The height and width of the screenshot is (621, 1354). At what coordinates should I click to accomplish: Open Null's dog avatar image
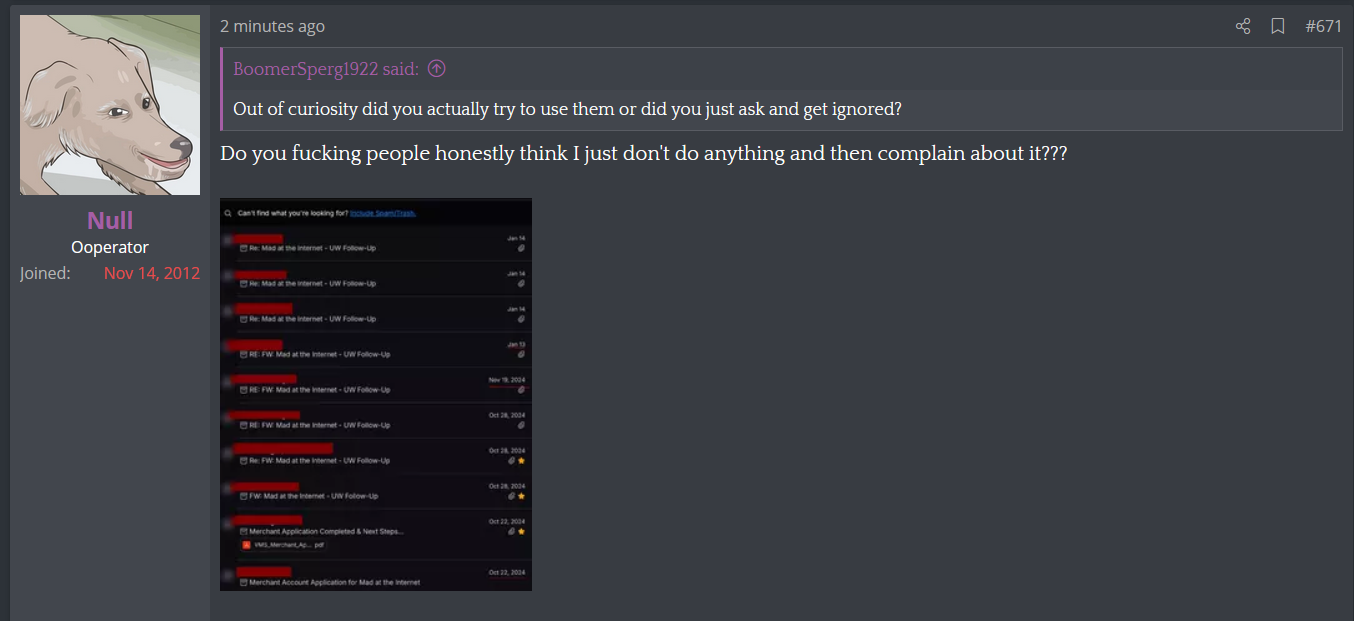(x=110, y=105)
